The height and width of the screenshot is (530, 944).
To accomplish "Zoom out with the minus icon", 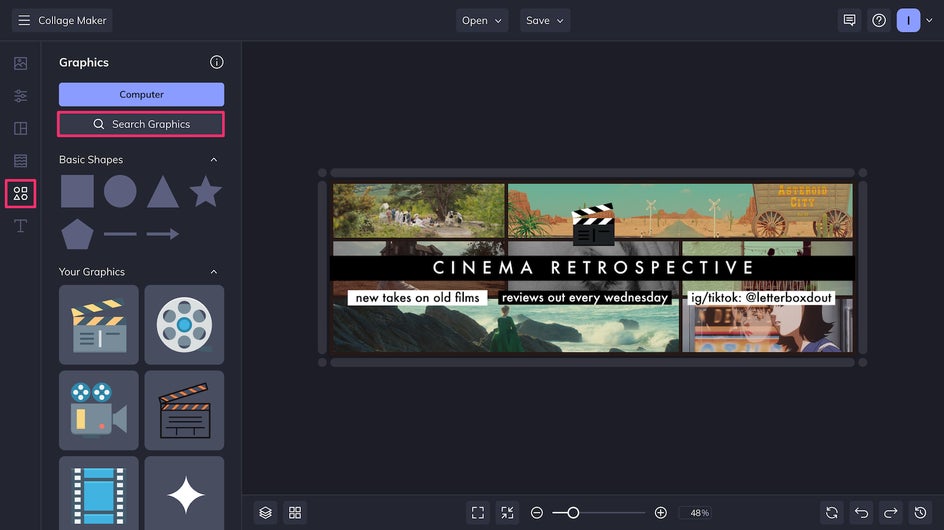I will tap(537, 512).
